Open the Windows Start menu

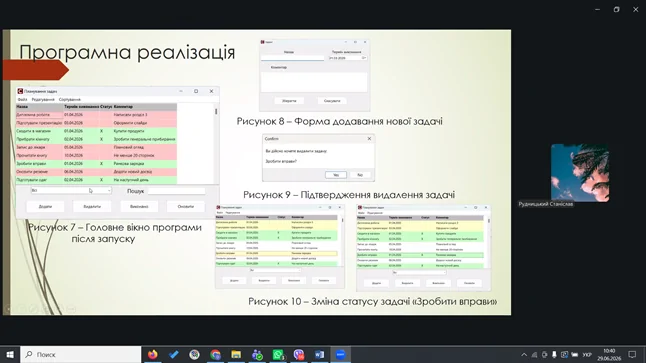(10, 354)
